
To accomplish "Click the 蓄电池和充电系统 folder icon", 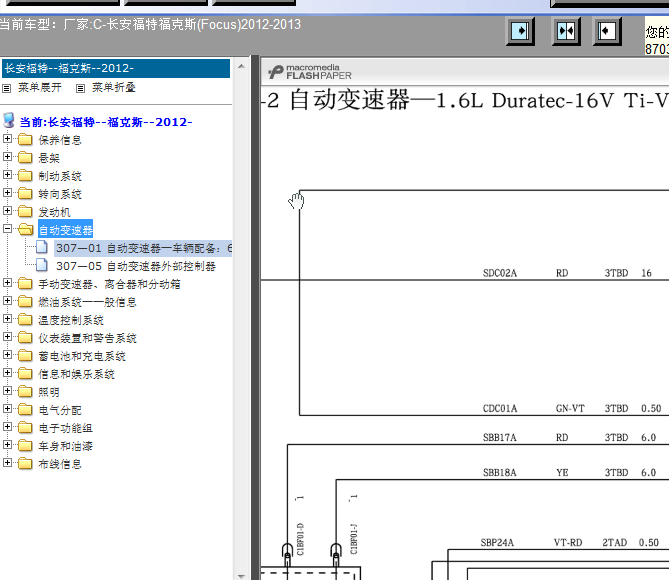I will (25, 355).
